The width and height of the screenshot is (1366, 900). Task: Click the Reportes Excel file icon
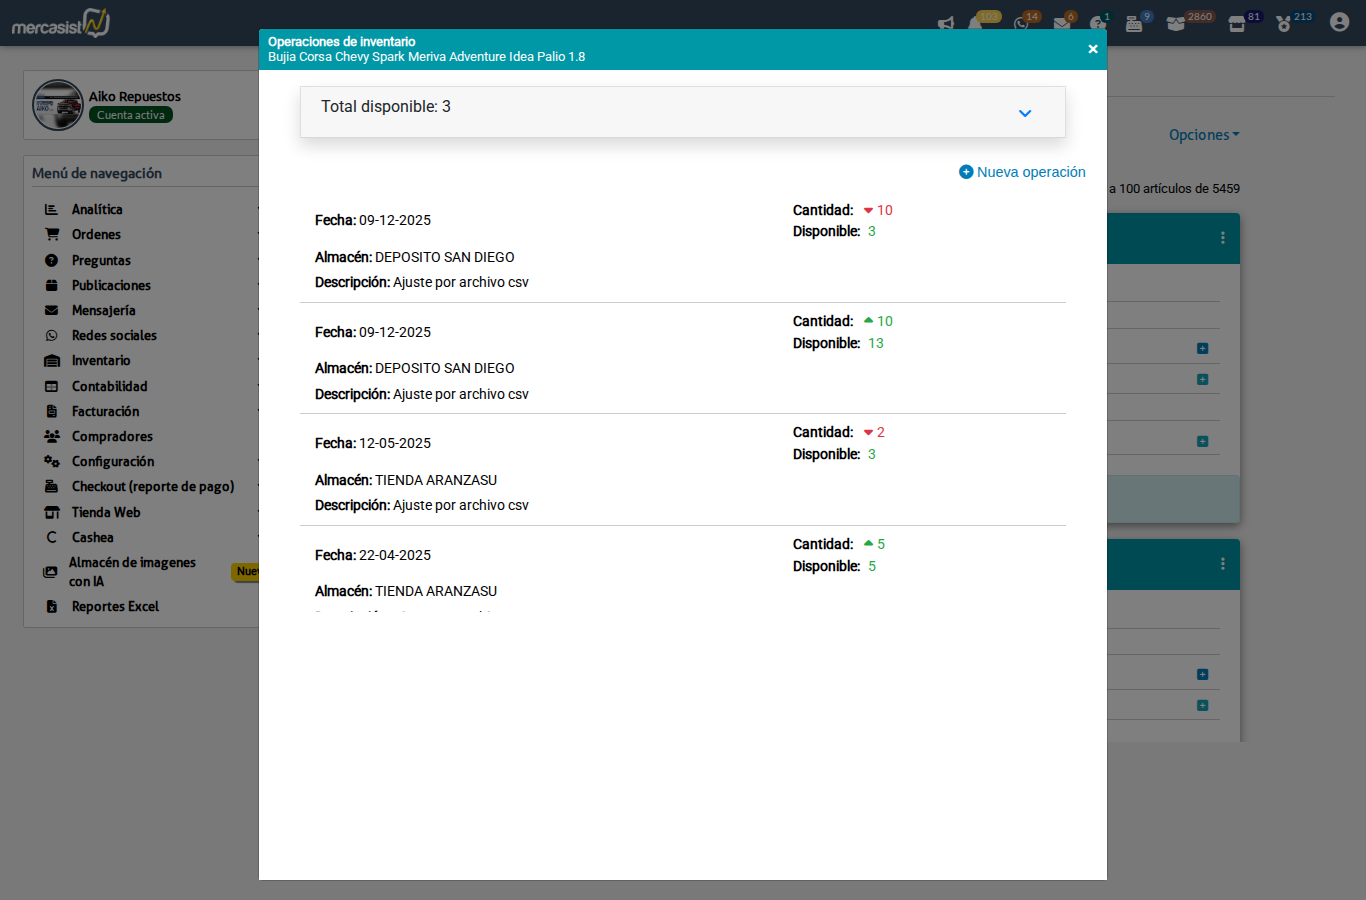coord(52,606)
